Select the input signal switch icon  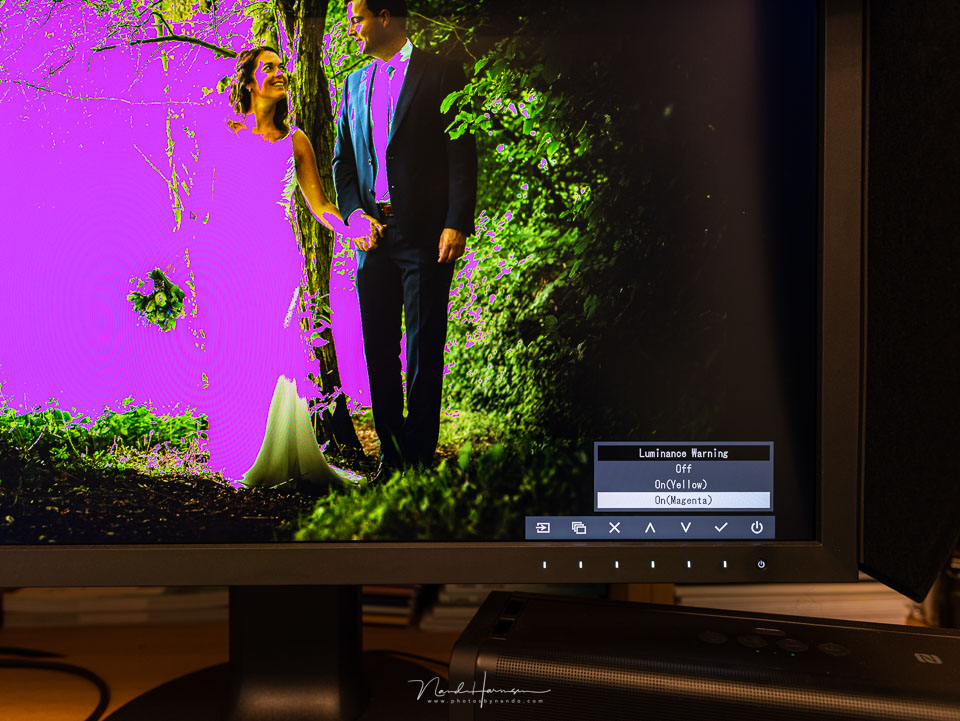(543, 528)
